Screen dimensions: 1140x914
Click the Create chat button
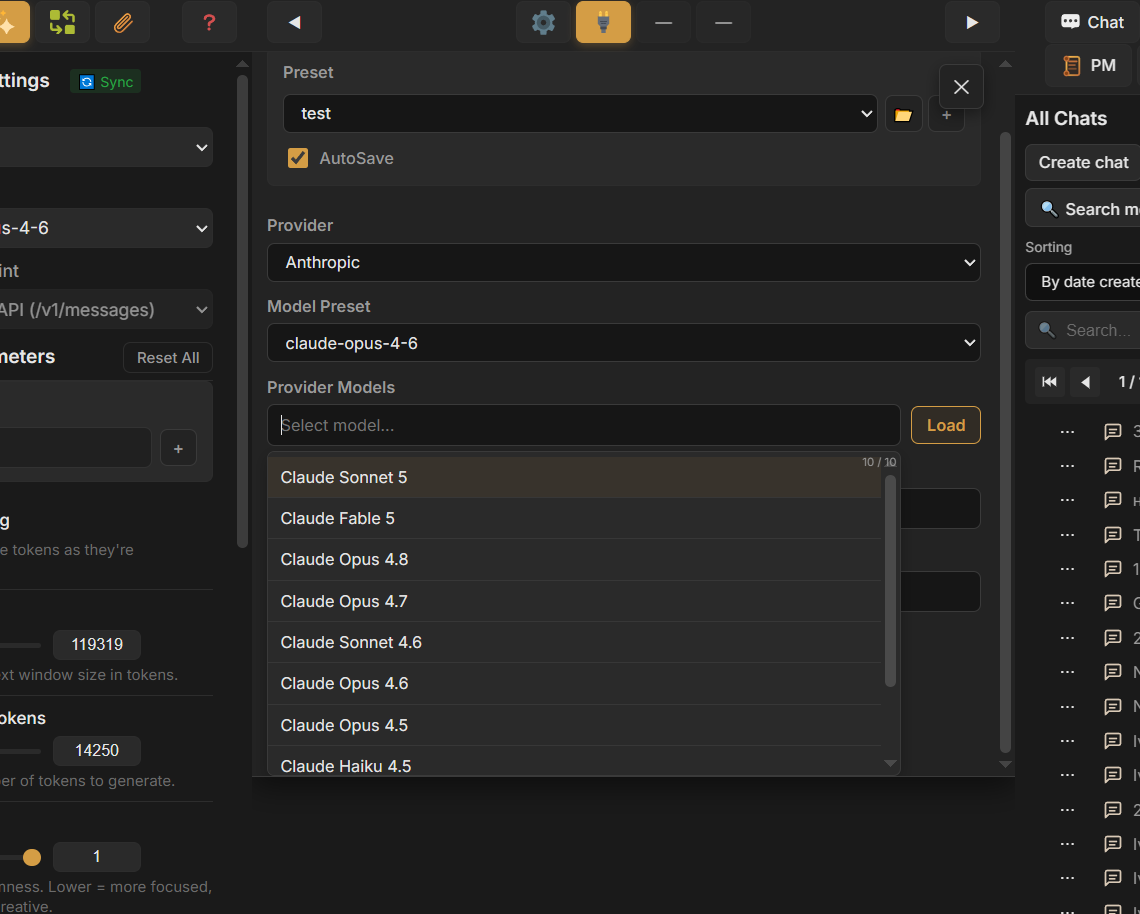pos(1083,163)
